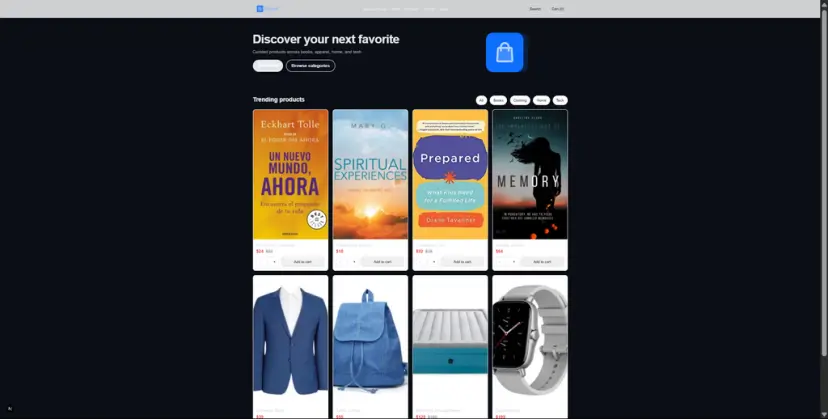Click the blue shopping bag icon

coord(505,52)
